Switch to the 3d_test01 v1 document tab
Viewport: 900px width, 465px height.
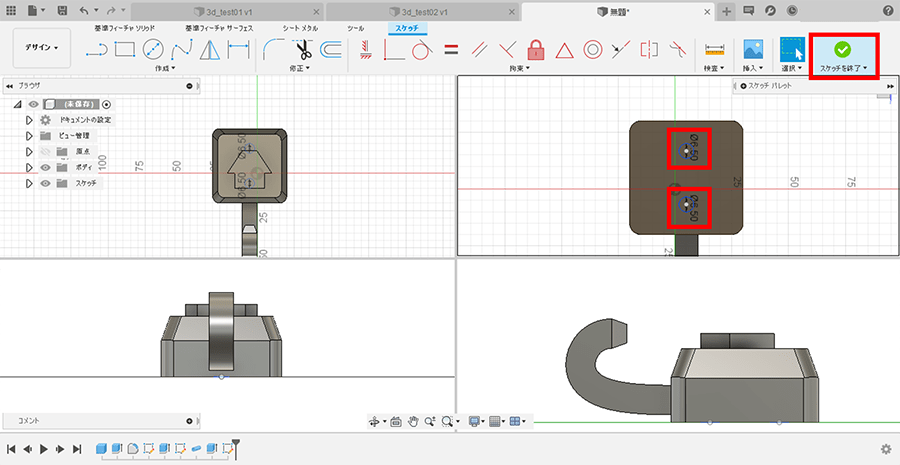pyautogui.click(x=225, y=10)
